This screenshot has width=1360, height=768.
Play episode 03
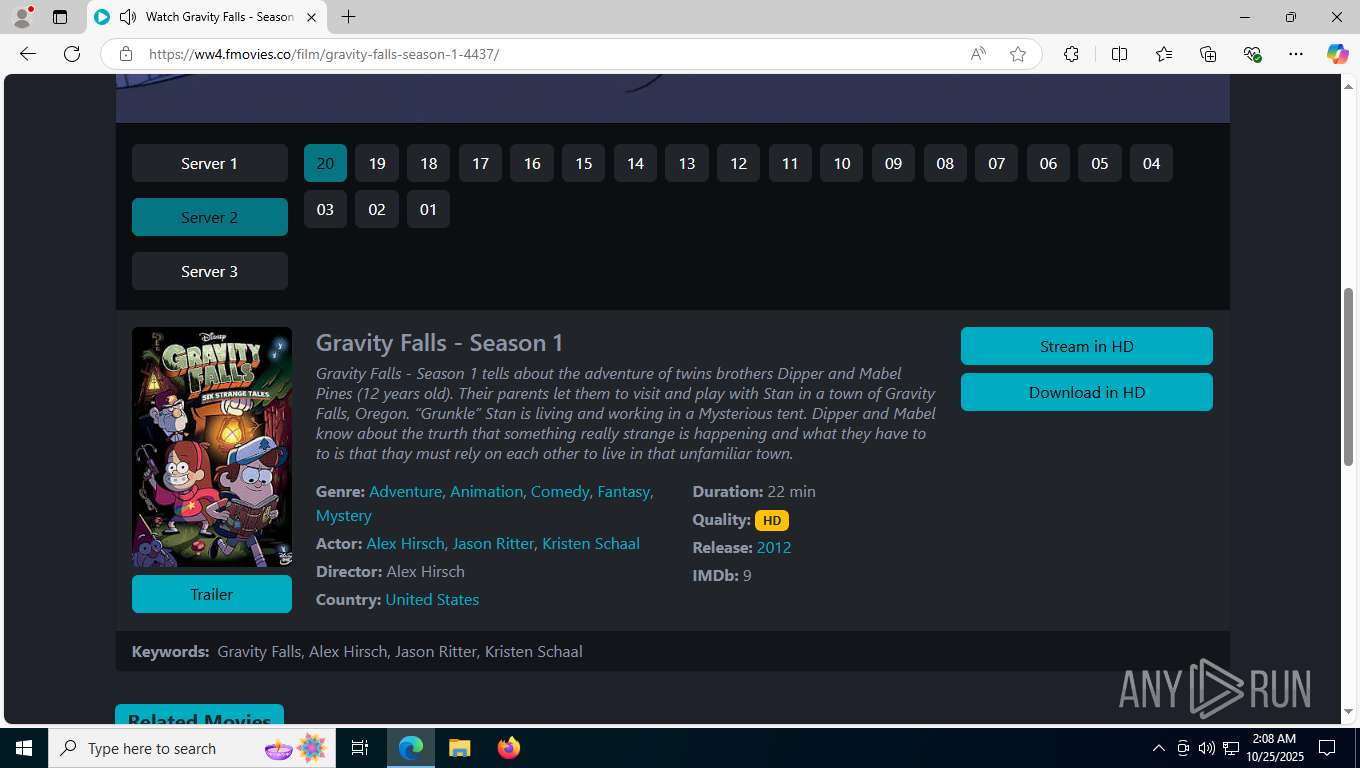click(x=325, y=209)
